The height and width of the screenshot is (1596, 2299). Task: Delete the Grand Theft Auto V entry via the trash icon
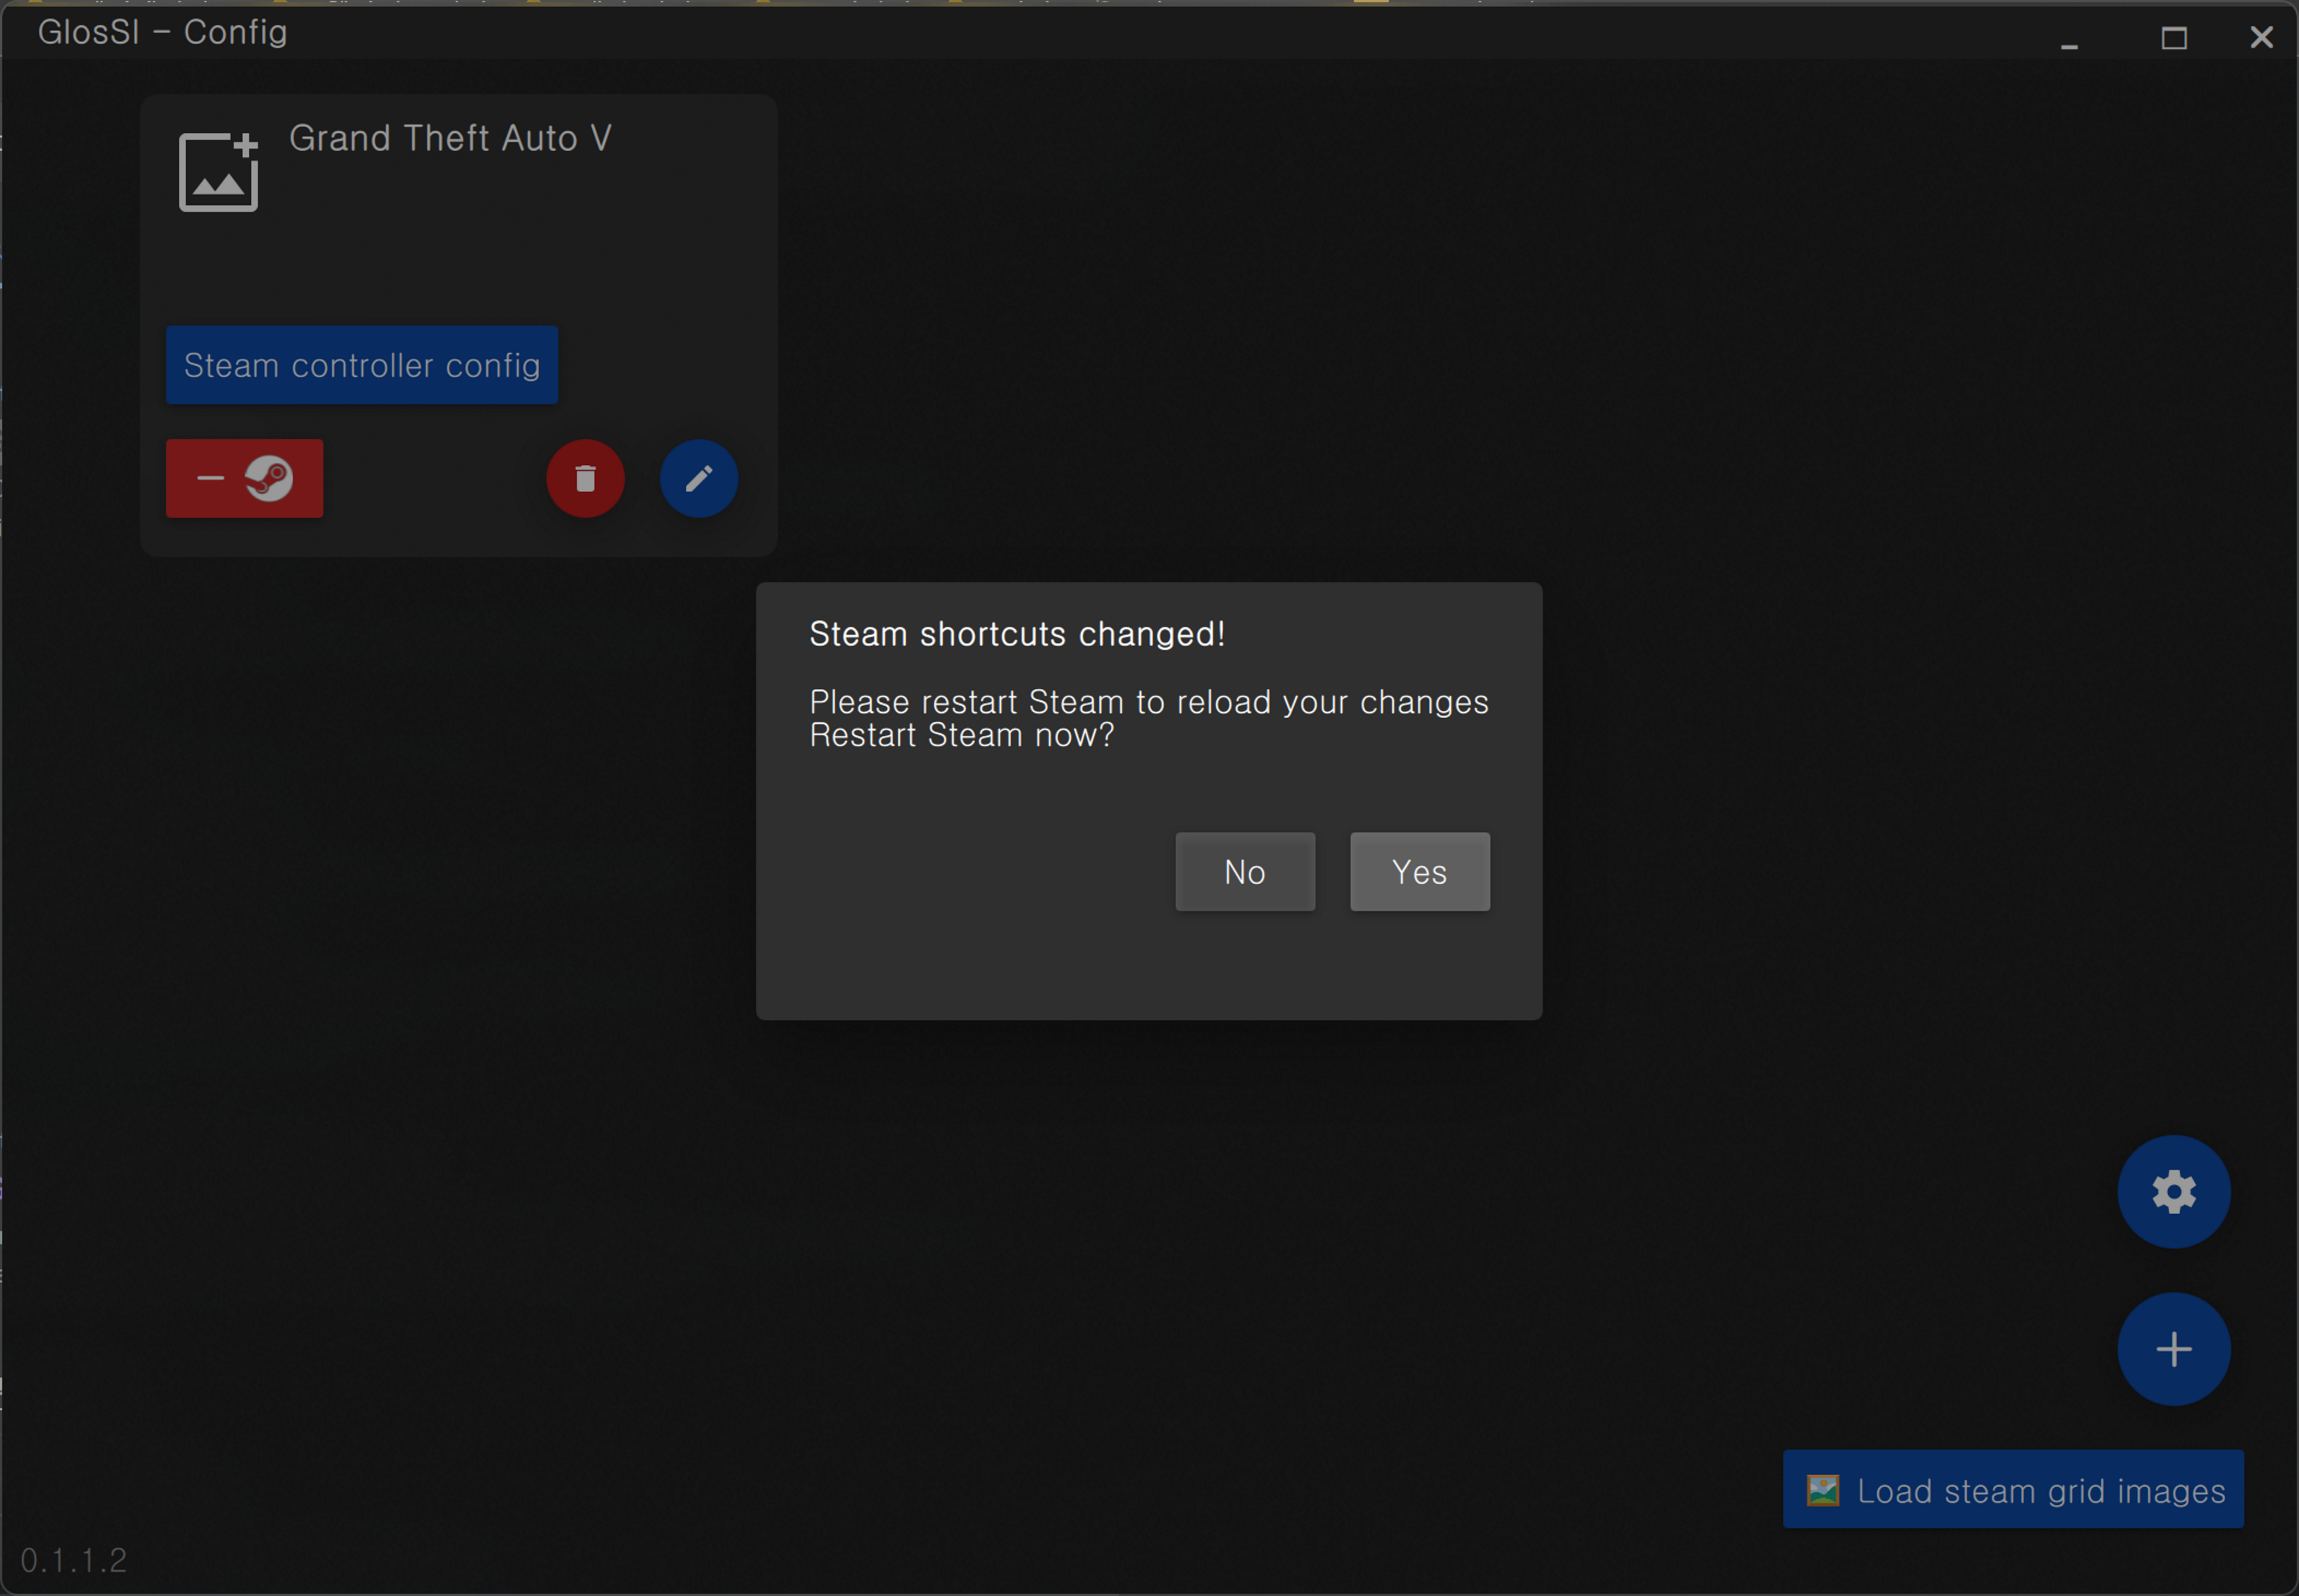click(585, 479)
